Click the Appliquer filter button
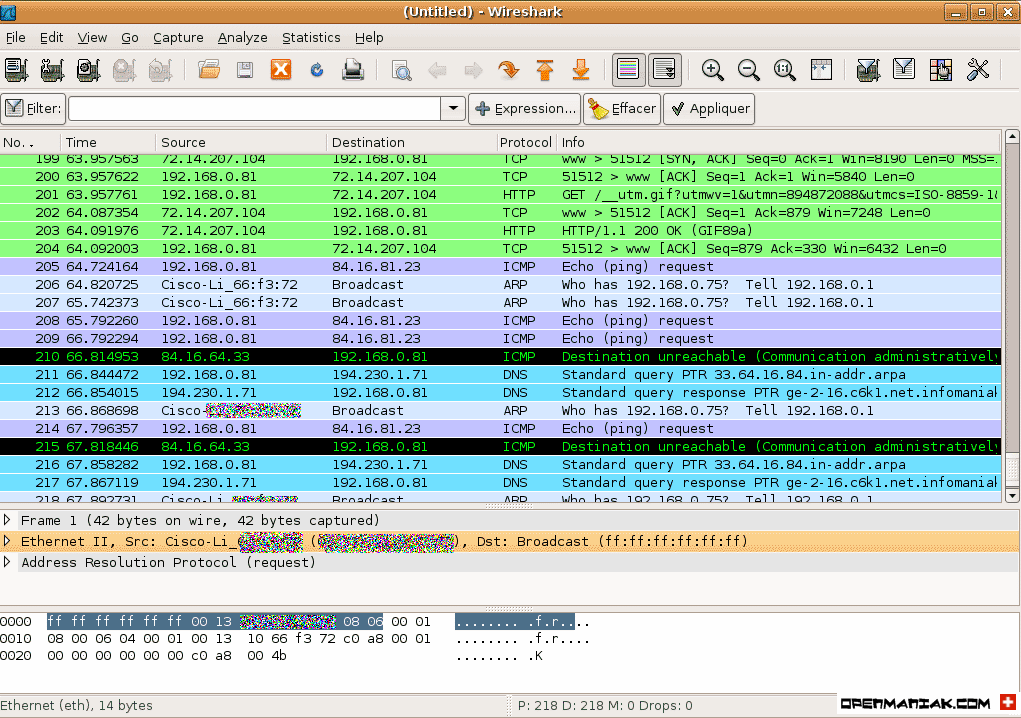Viewport: 1021px width, 718px height. [x=709, y=108]
